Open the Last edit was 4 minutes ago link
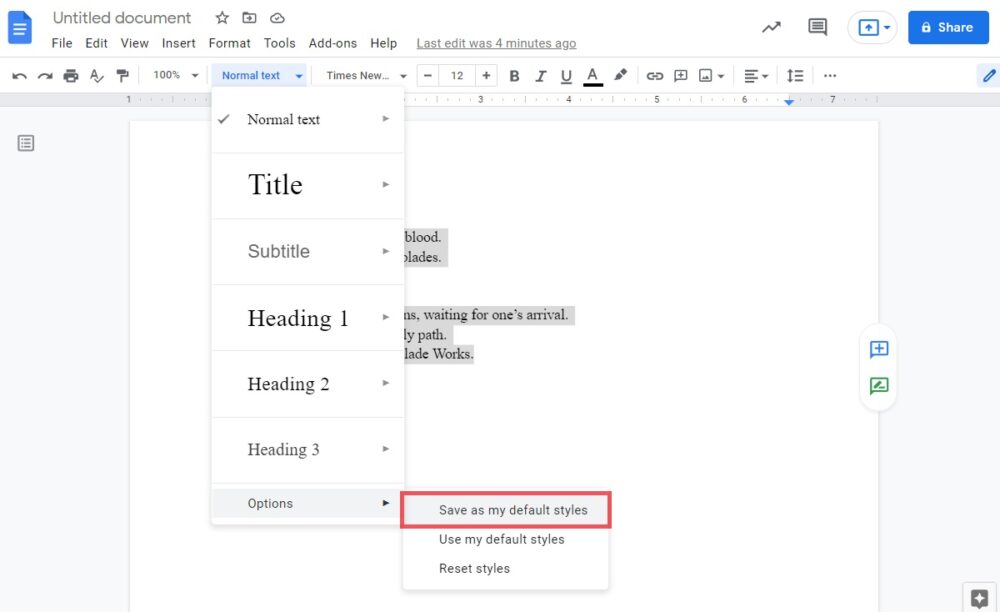Screen dimensions: 1000x612 click(496, 43)
